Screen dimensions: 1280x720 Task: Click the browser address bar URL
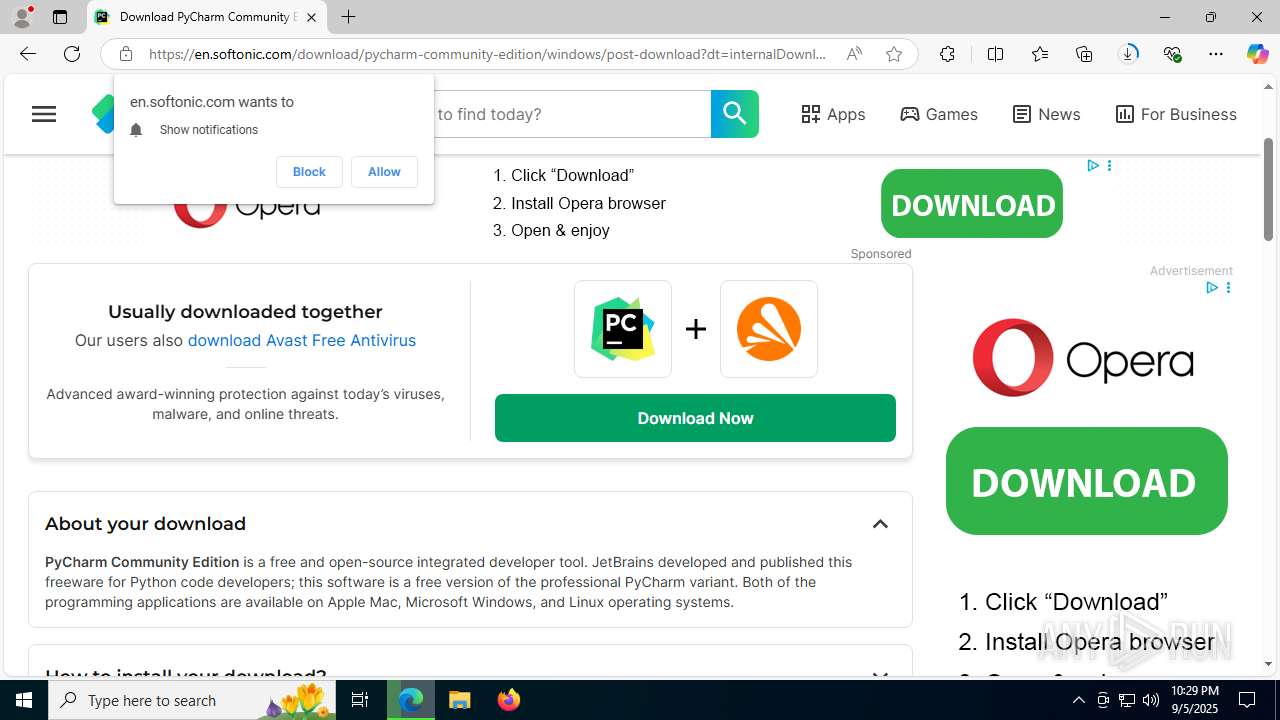click(488, 54)
